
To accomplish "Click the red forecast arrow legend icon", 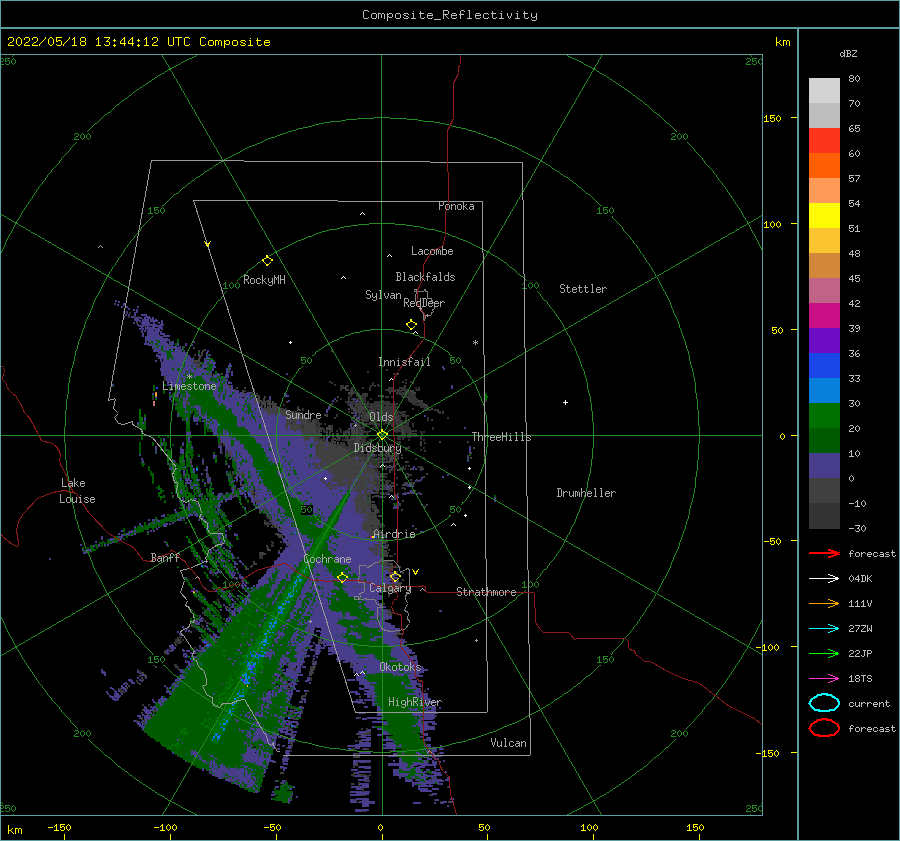I will coord(824,553).
